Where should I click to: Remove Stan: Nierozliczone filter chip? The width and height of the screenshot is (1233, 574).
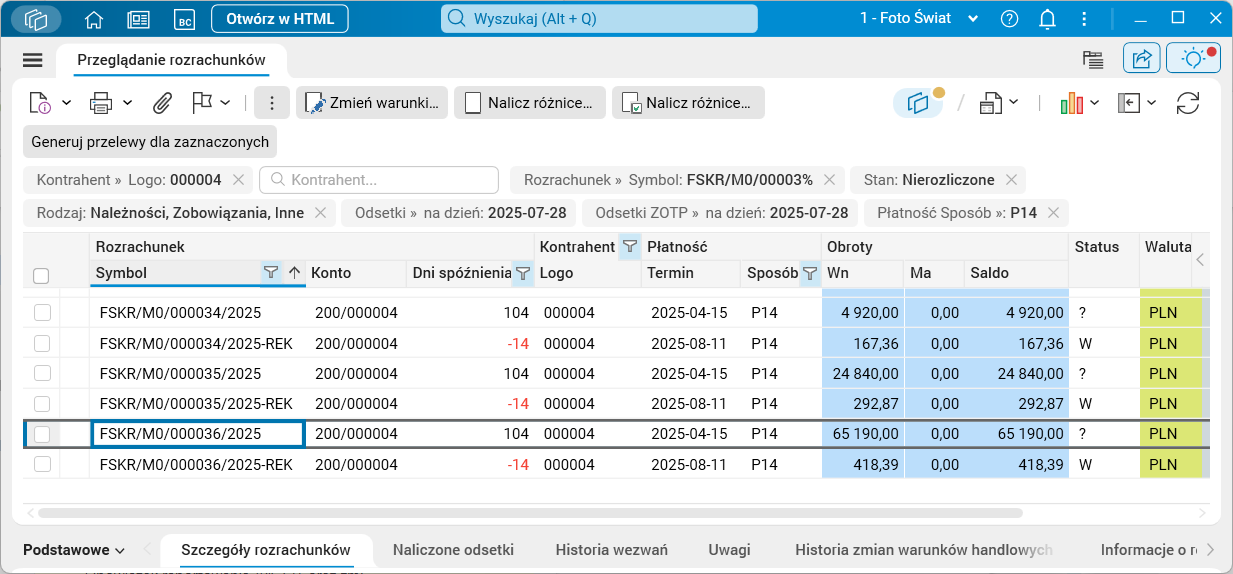coord(1011,180)
